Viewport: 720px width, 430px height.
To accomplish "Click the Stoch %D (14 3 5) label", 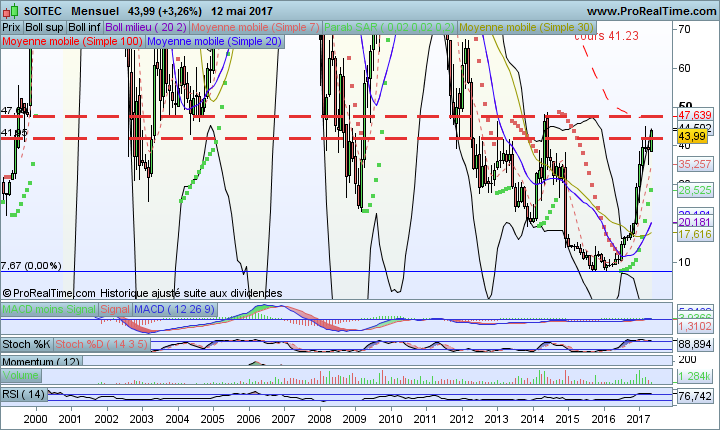I will click(x=101, y=344).
